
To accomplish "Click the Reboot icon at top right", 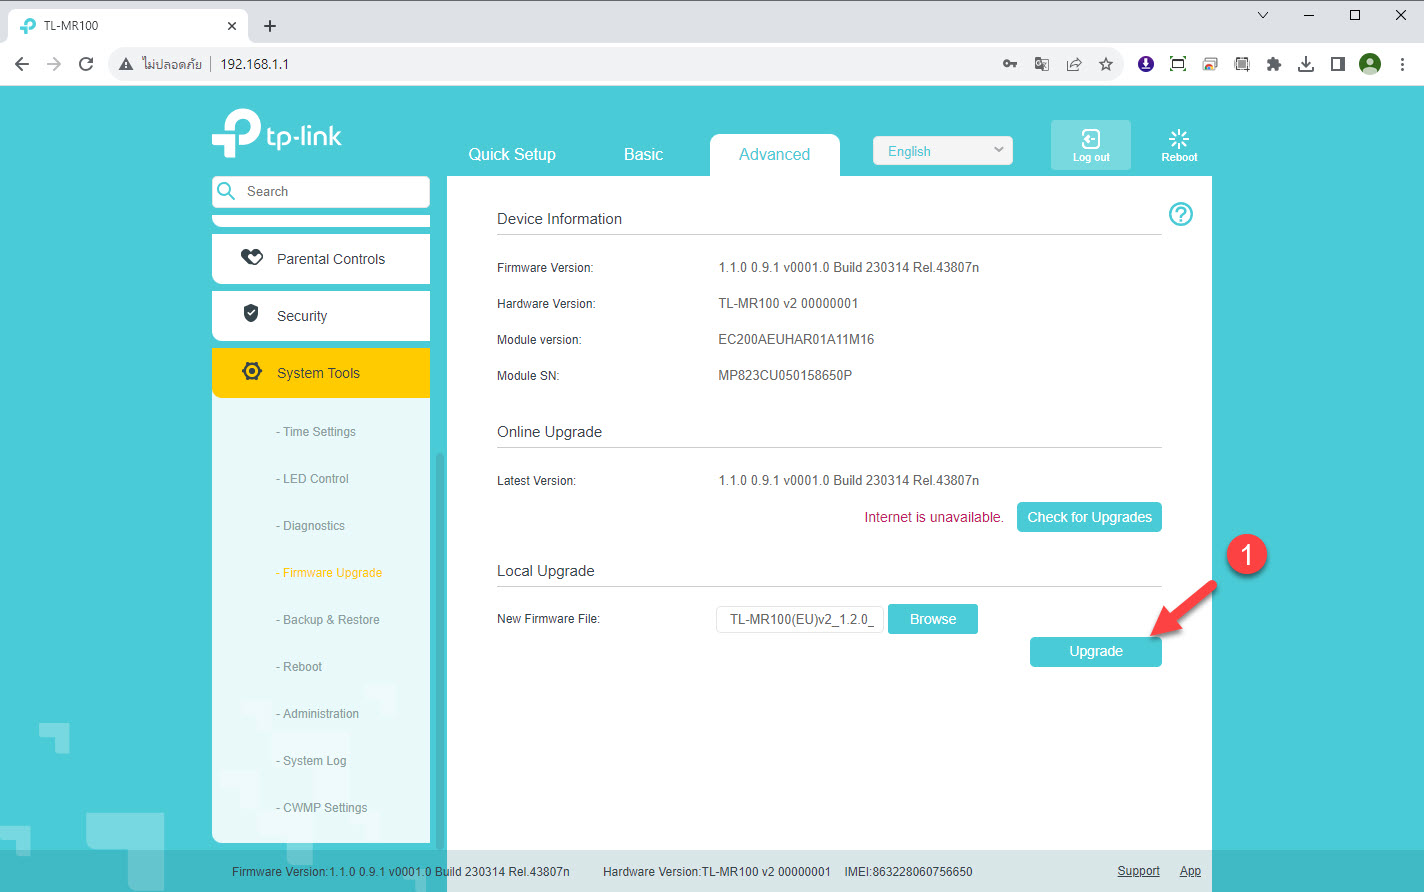I will [1179, 145].
